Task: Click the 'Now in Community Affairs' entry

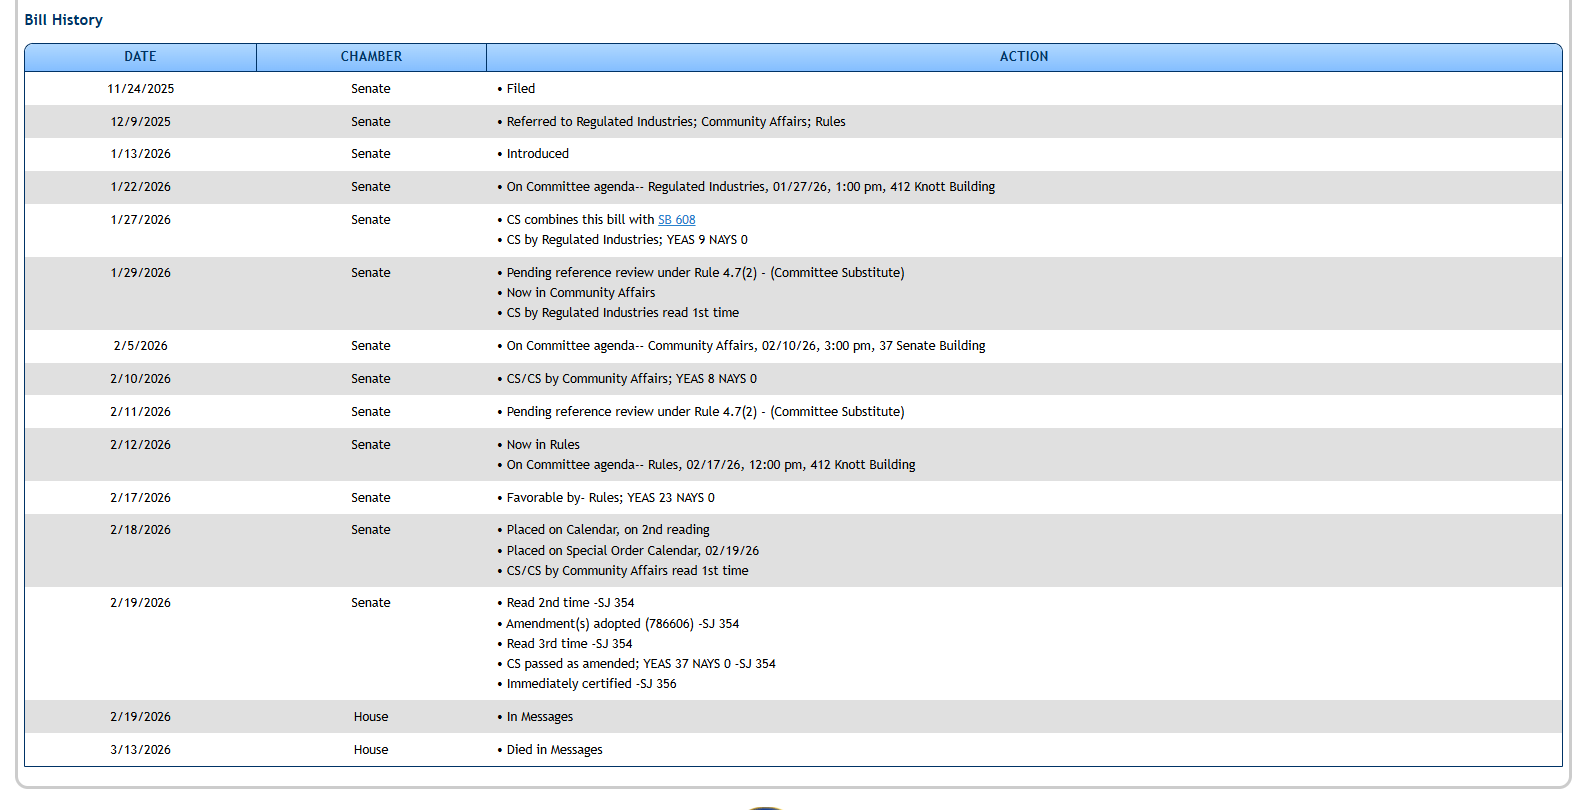Action: (x=580, y=293)
